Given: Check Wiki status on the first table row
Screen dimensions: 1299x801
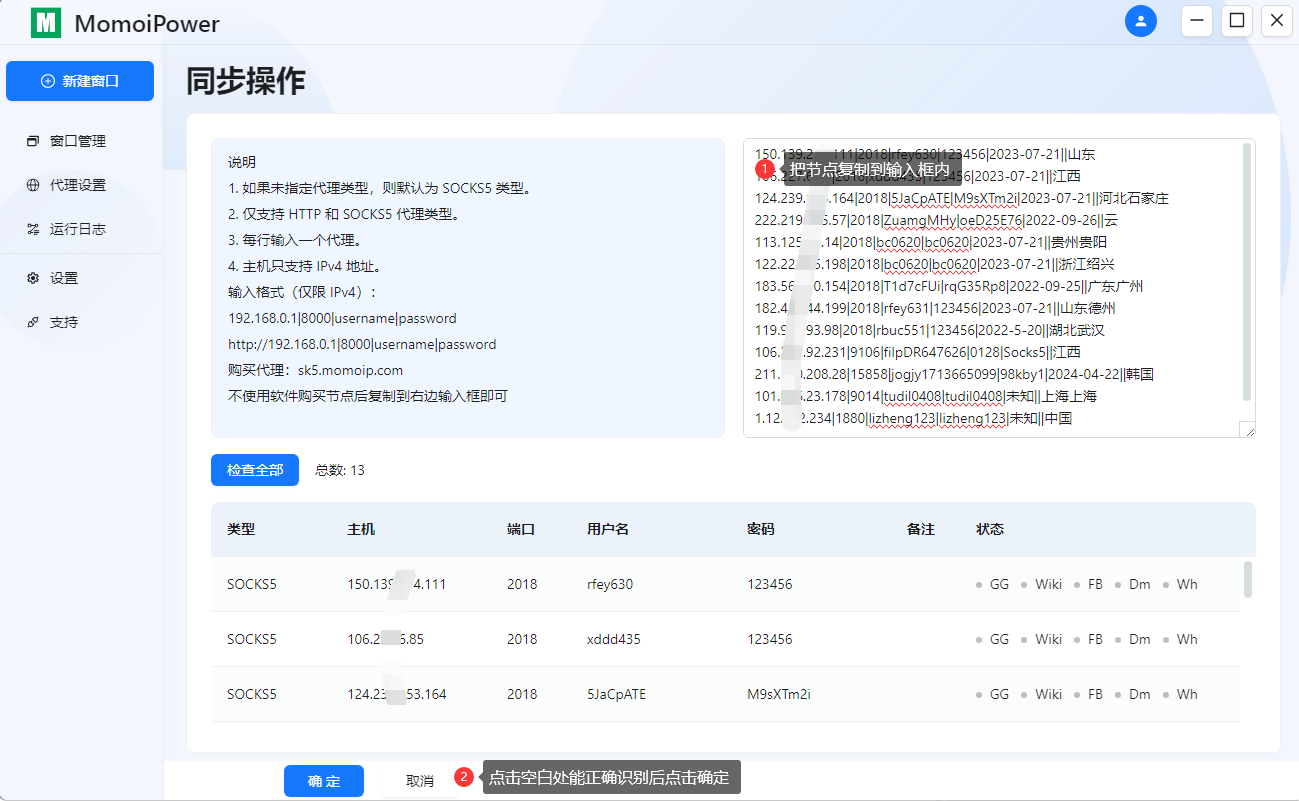Looking at the screenshot, I should [1048, 583].
